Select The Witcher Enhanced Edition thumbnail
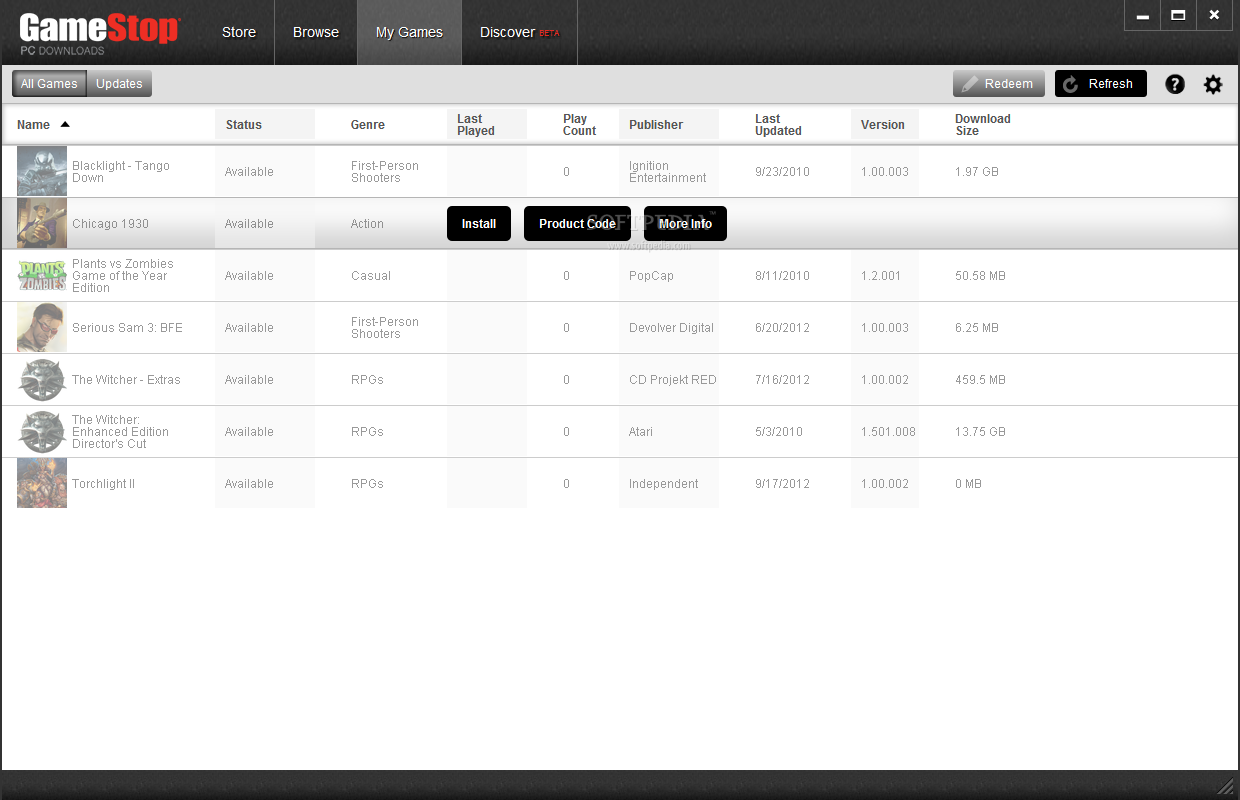The height and width of the screenshot is (800, 1240). [42, 432]
